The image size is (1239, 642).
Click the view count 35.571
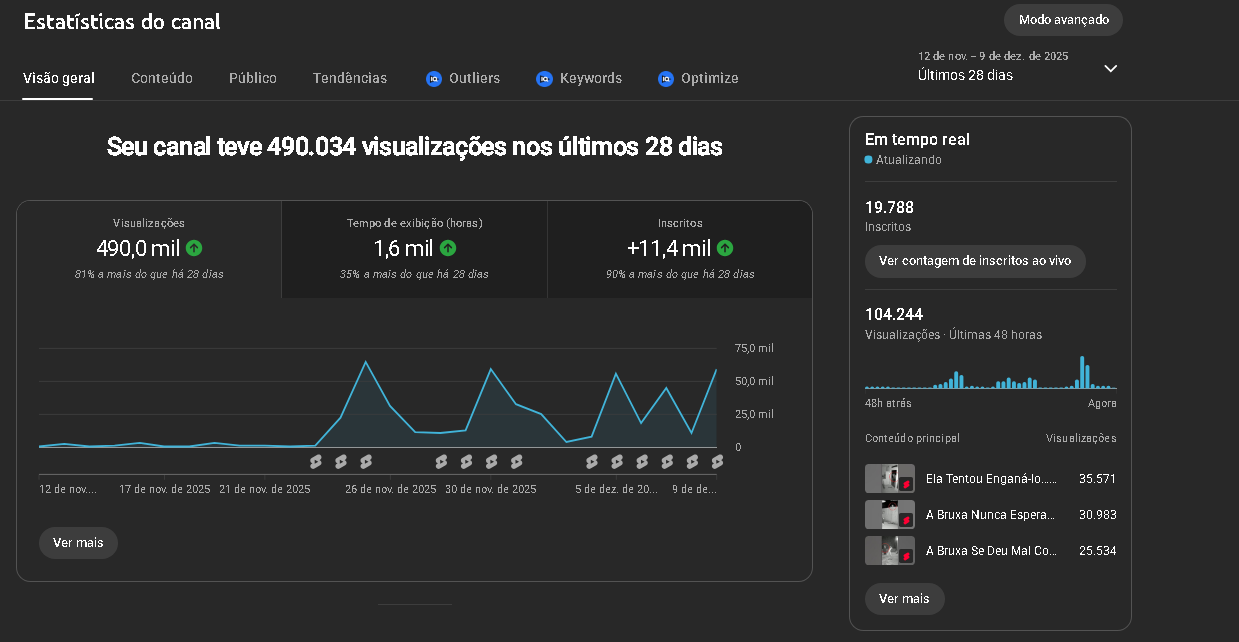tap(1097, 479)
